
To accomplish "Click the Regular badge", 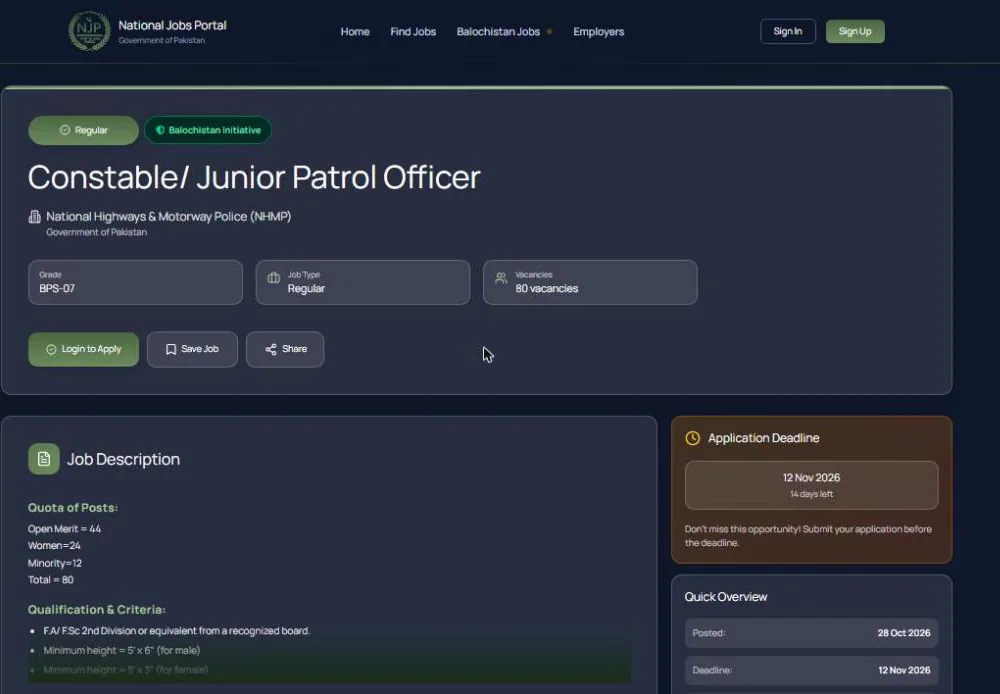I will click(x=84, y=130).
